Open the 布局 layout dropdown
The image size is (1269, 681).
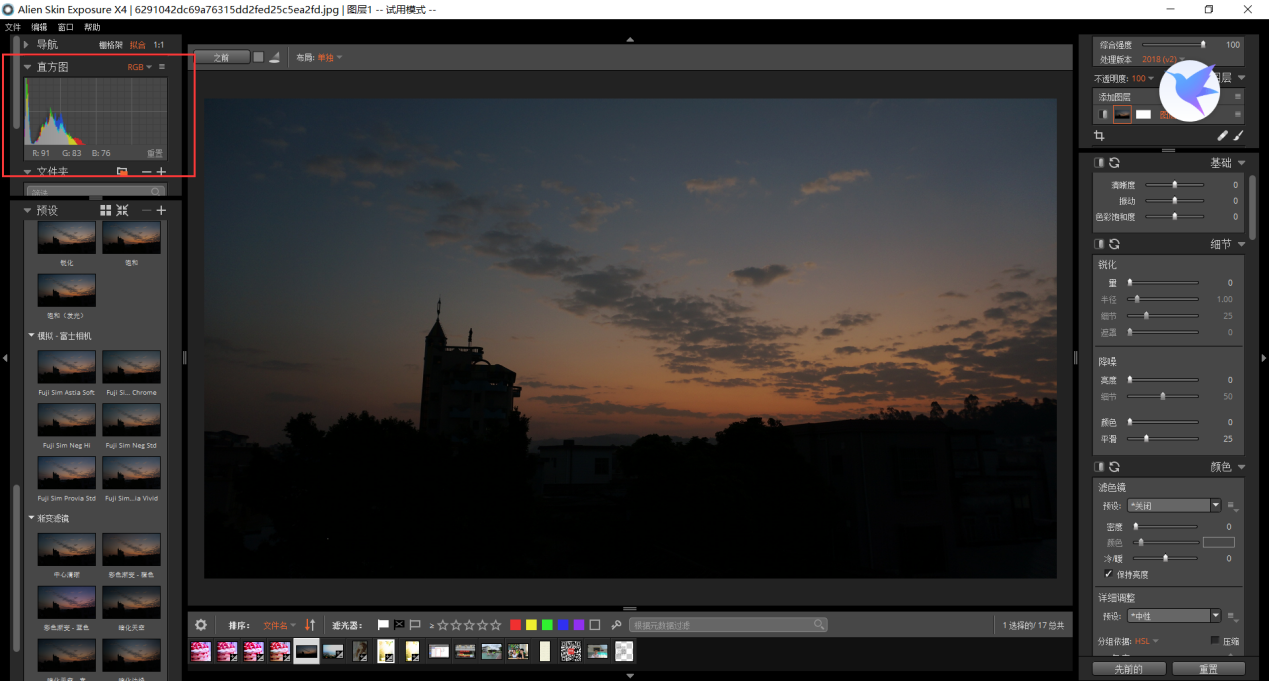click(329, 58)
